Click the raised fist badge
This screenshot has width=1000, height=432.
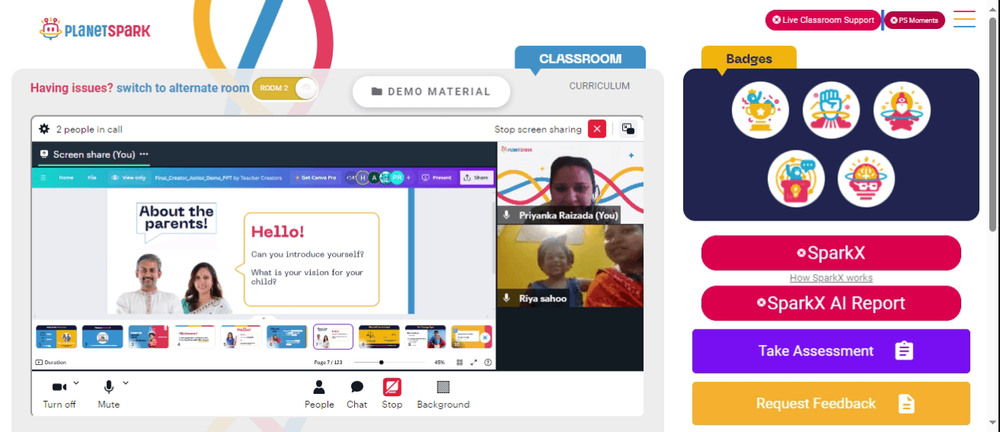coord(831,110)
